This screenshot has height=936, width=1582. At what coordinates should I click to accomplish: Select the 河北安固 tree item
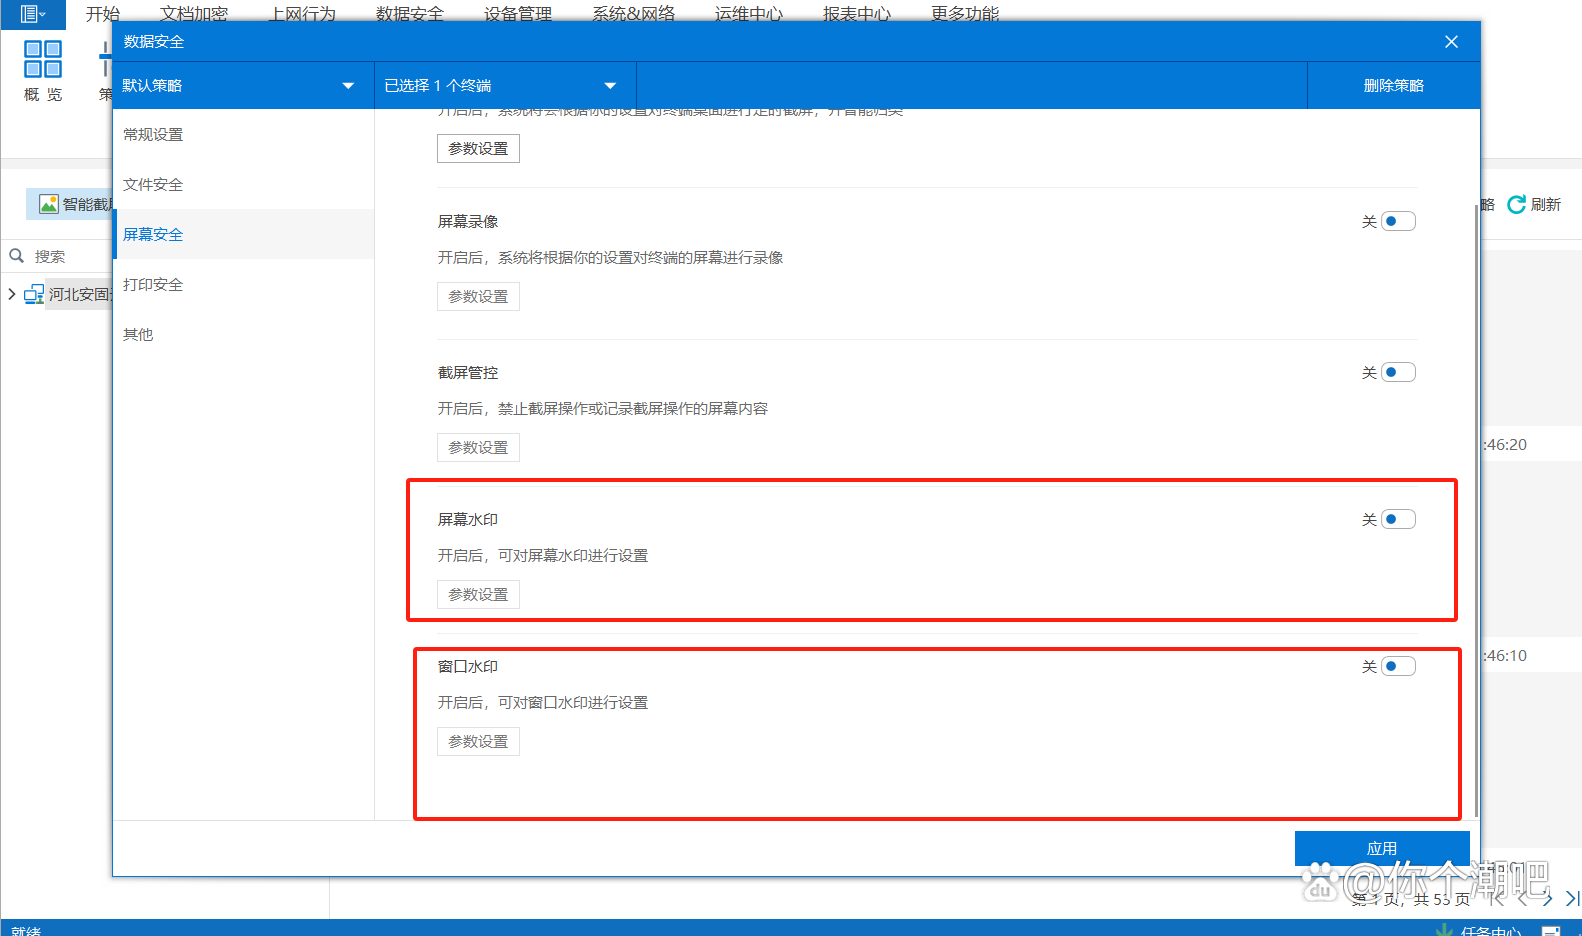[x=79, y=294]
